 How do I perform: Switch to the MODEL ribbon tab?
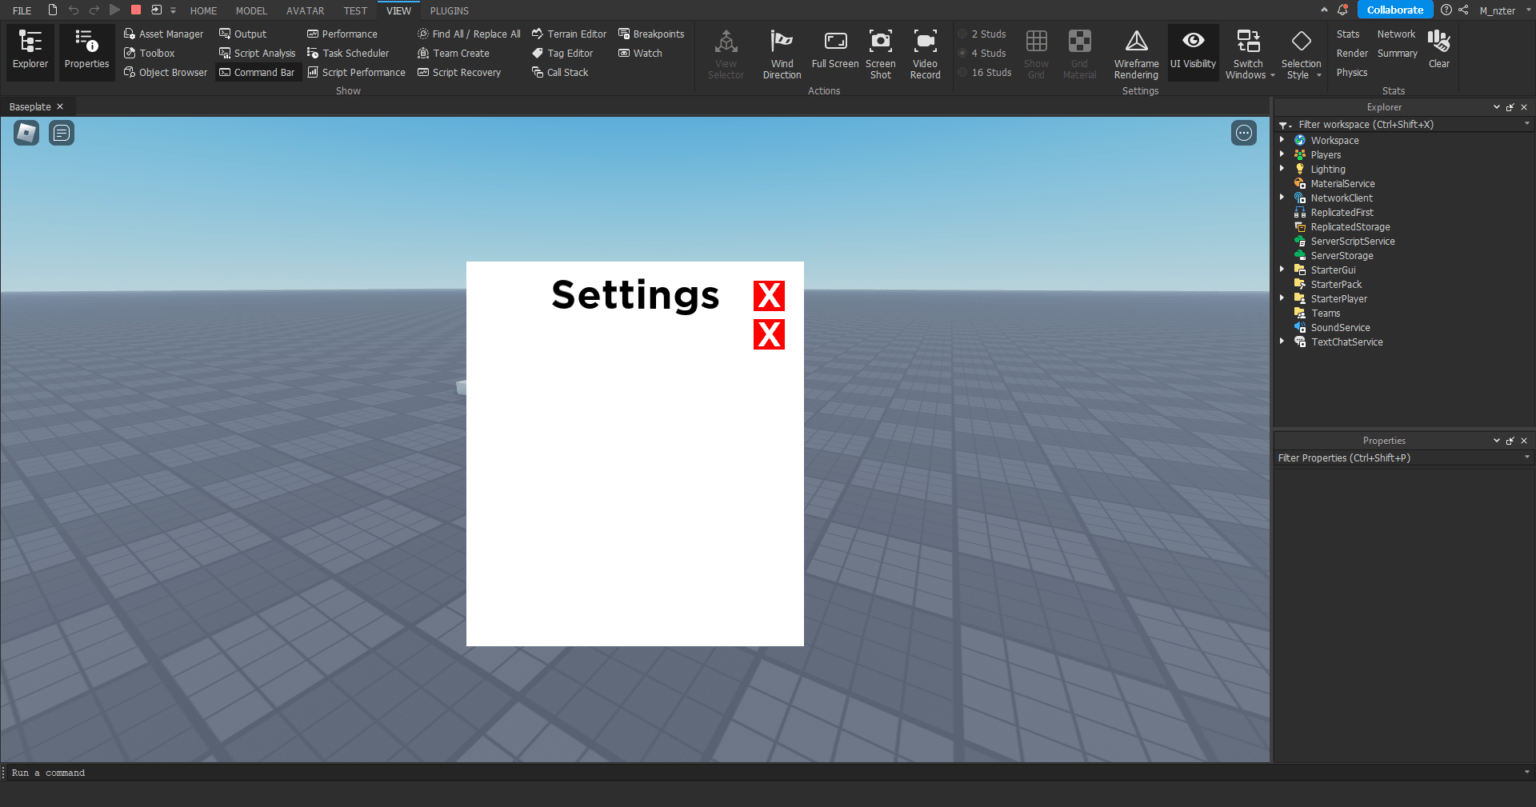coord(251,10)
